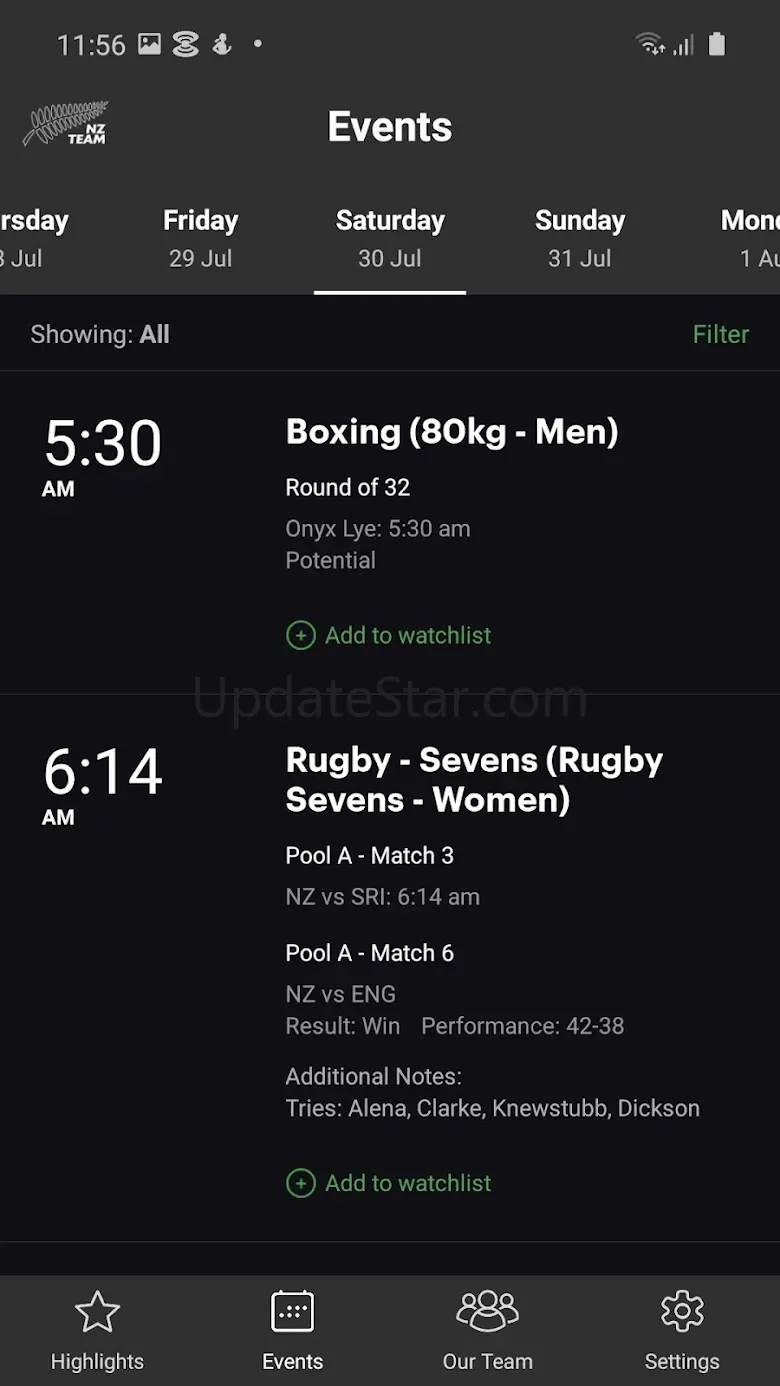The height and width of the screenshot is (1386, 780).
Task: Tap the battery status icon
Action: click(x=717, y=44)
